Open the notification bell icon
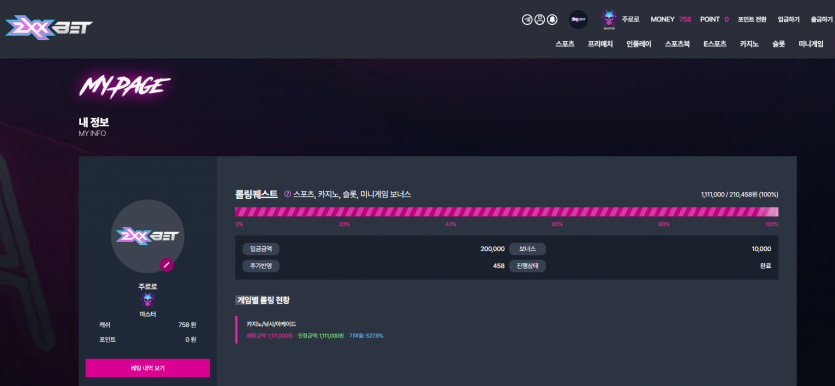The height and width of the screenshot is (386, 835). coord(552,19)
